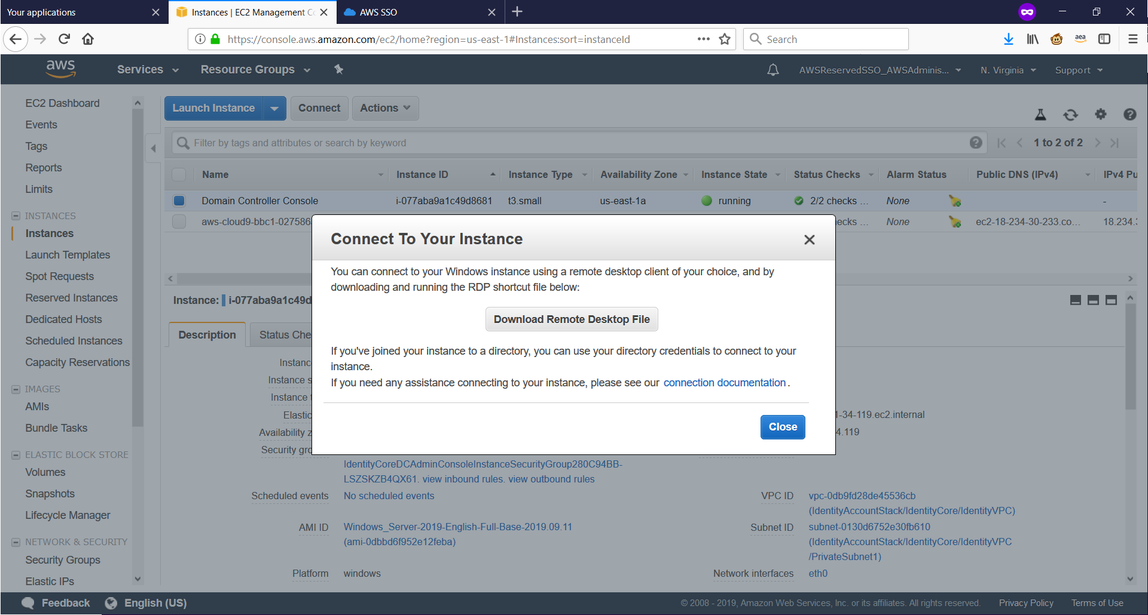
Task: Check the aws-cloud9 instance row checkbox
Action: [179, 221]
